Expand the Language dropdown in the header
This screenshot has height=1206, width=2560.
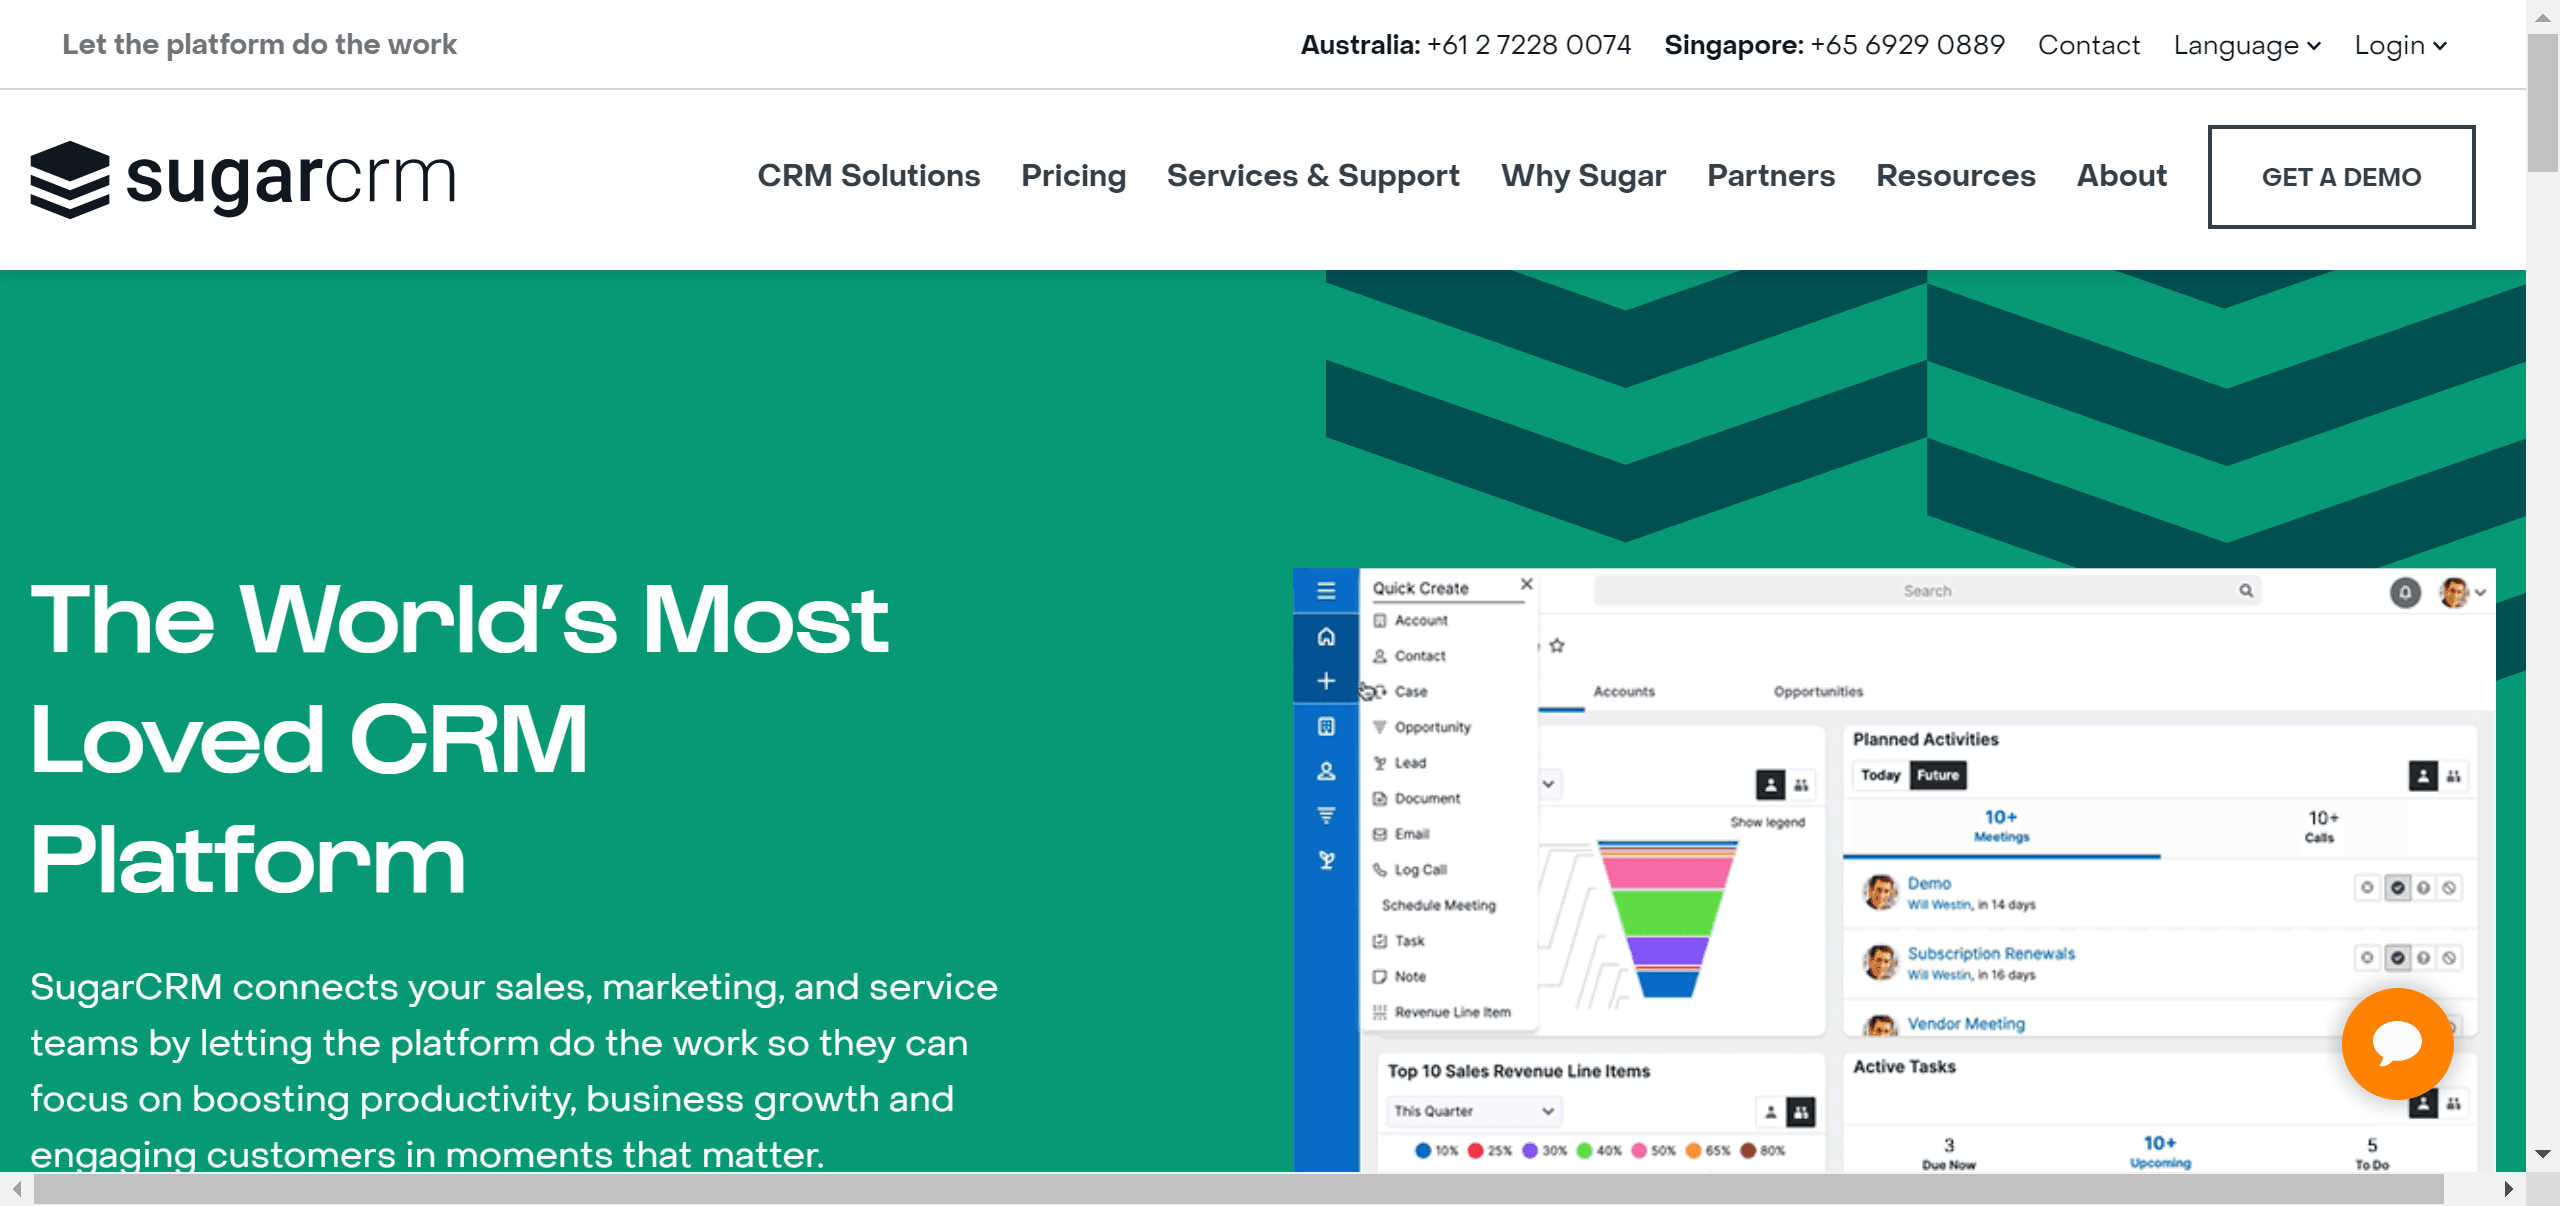coord(2246,44)
